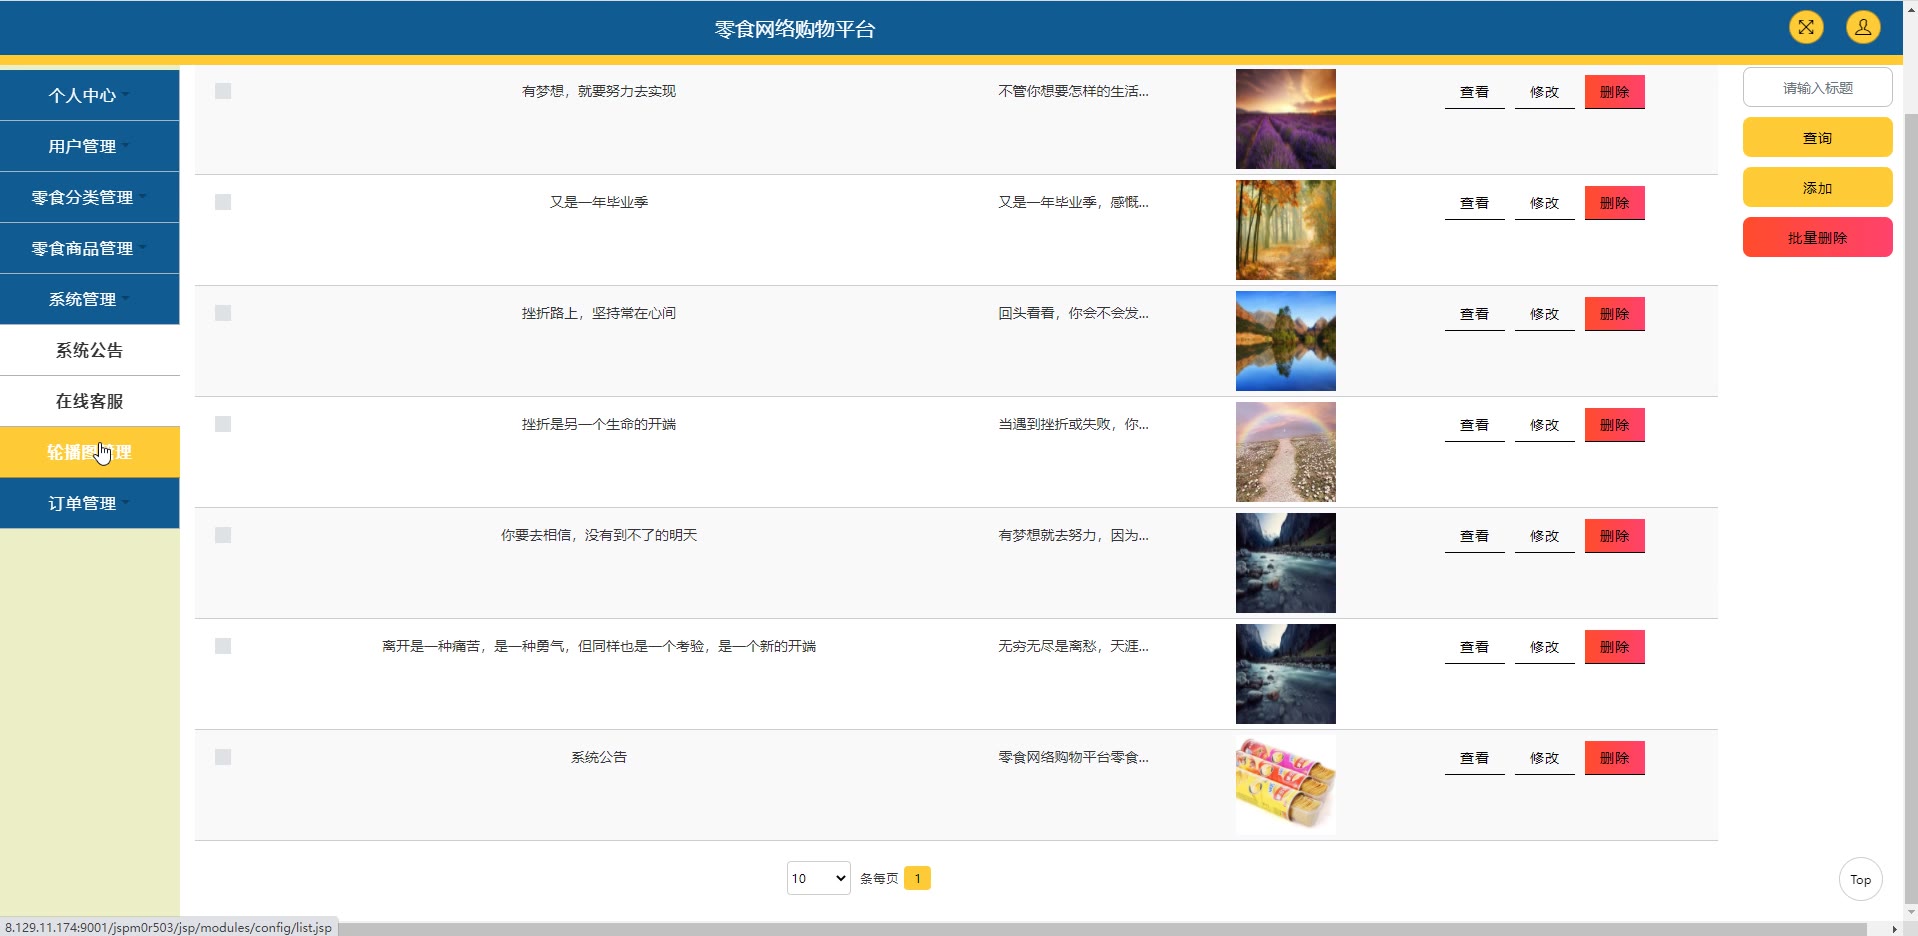Click the 查询 search button
The image size is (1918, 936).
(1817, 138)
